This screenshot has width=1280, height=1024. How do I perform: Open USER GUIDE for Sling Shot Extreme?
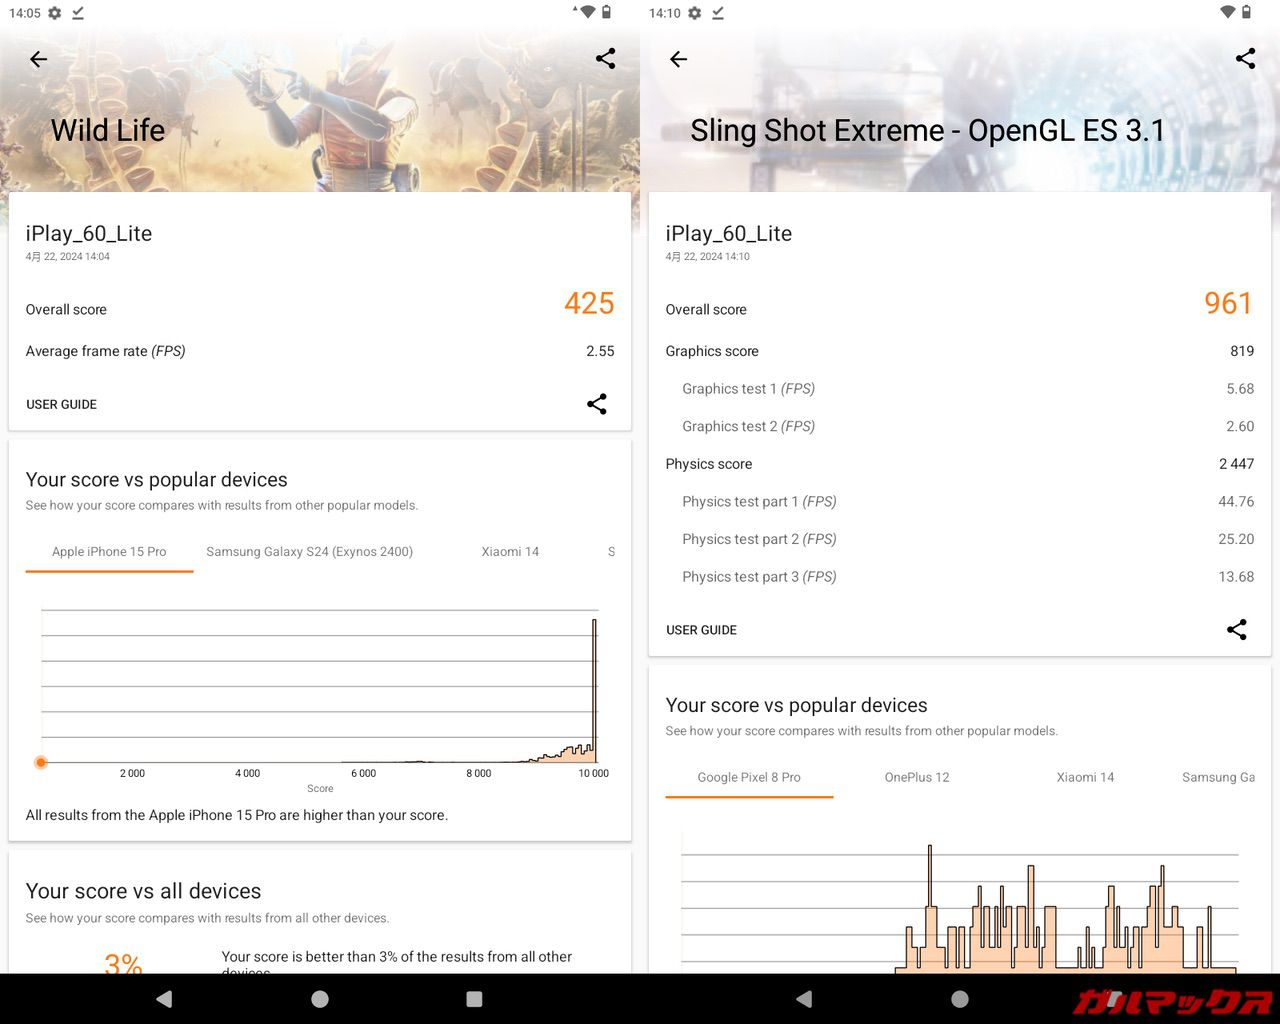point(702,630)
